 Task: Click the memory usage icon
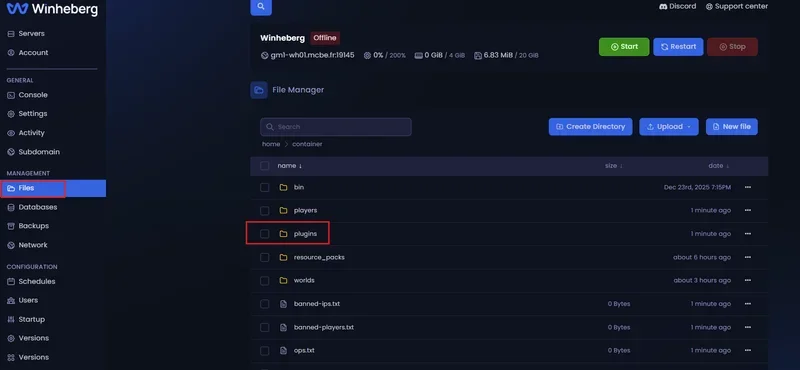418,55
